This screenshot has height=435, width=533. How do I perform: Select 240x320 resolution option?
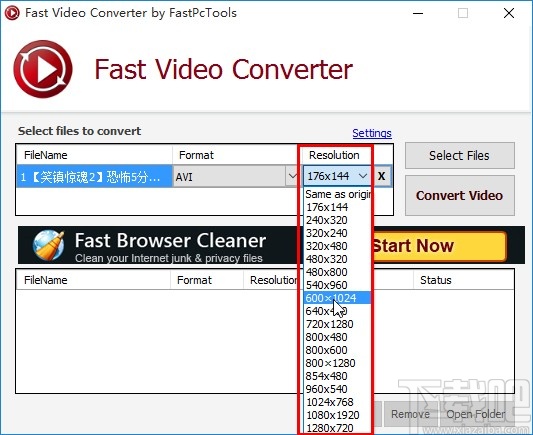(337, 220)
